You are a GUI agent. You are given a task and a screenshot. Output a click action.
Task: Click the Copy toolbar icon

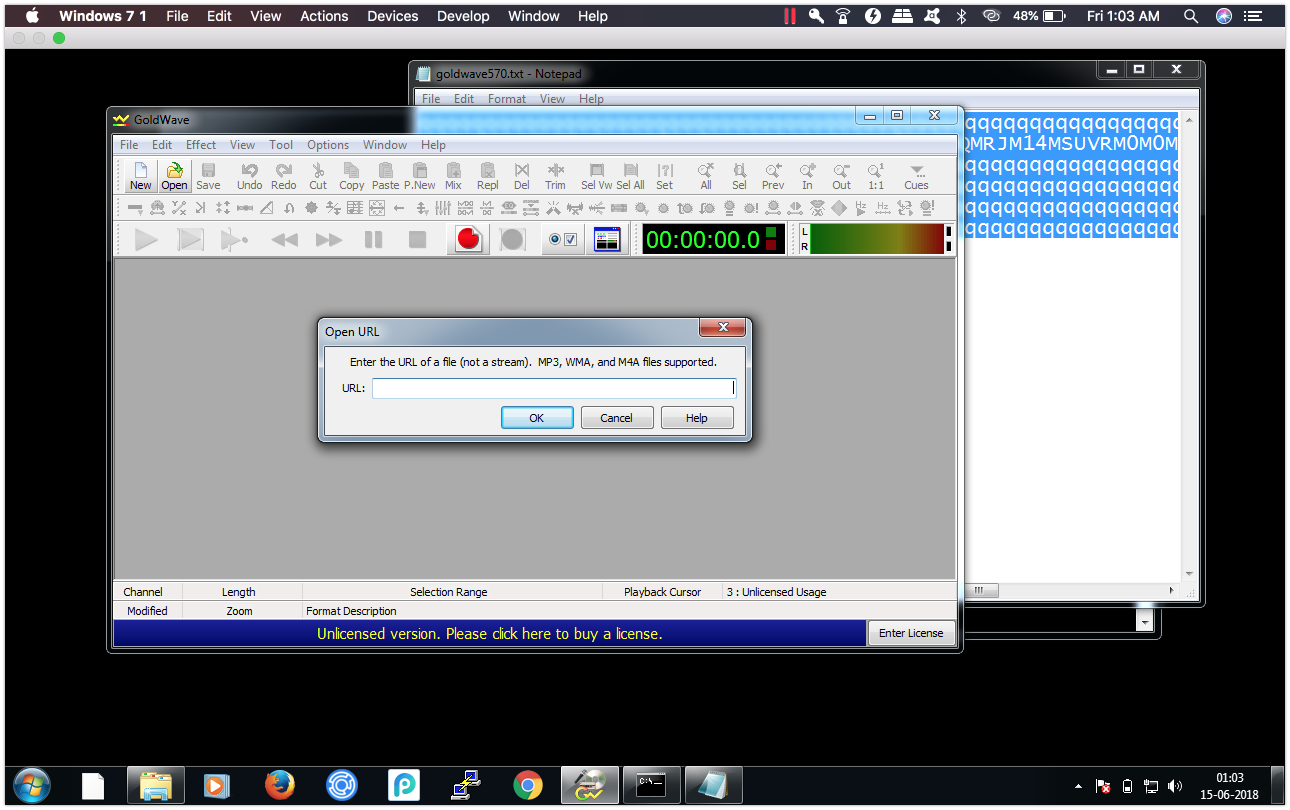click(x=351, y=176)
